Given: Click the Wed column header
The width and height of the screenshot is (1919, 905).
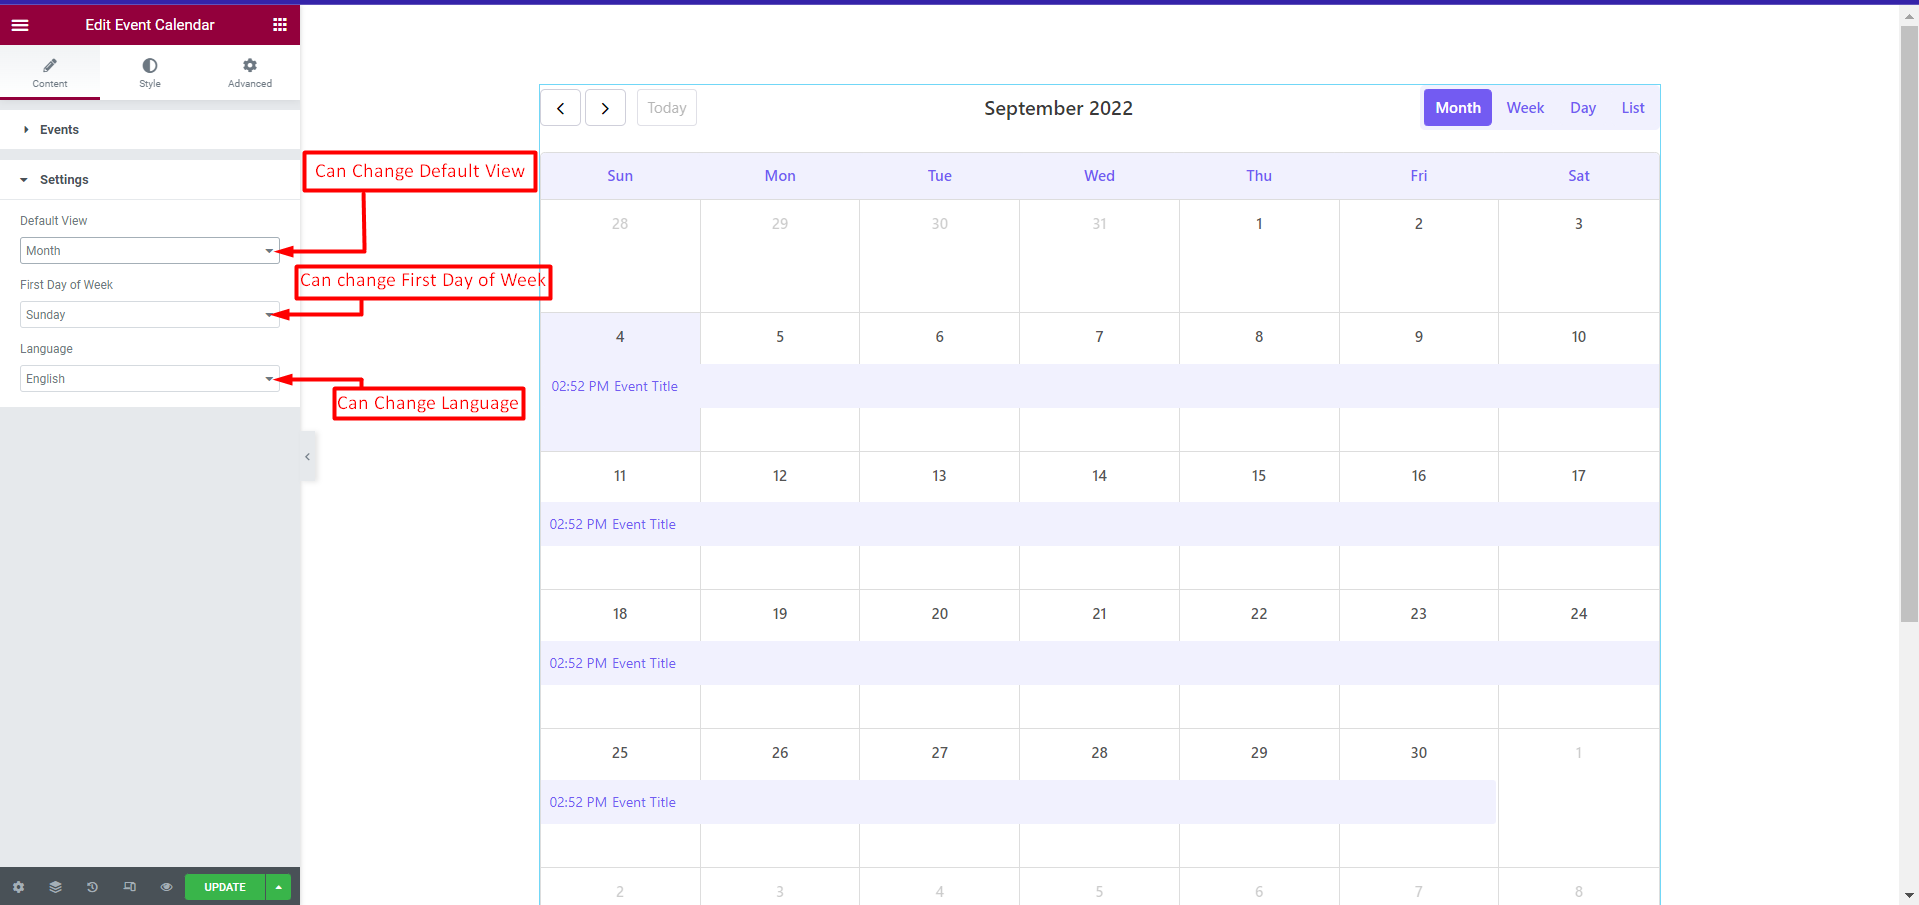Looking at the screenshot, I should click(x=1099, y=176).
